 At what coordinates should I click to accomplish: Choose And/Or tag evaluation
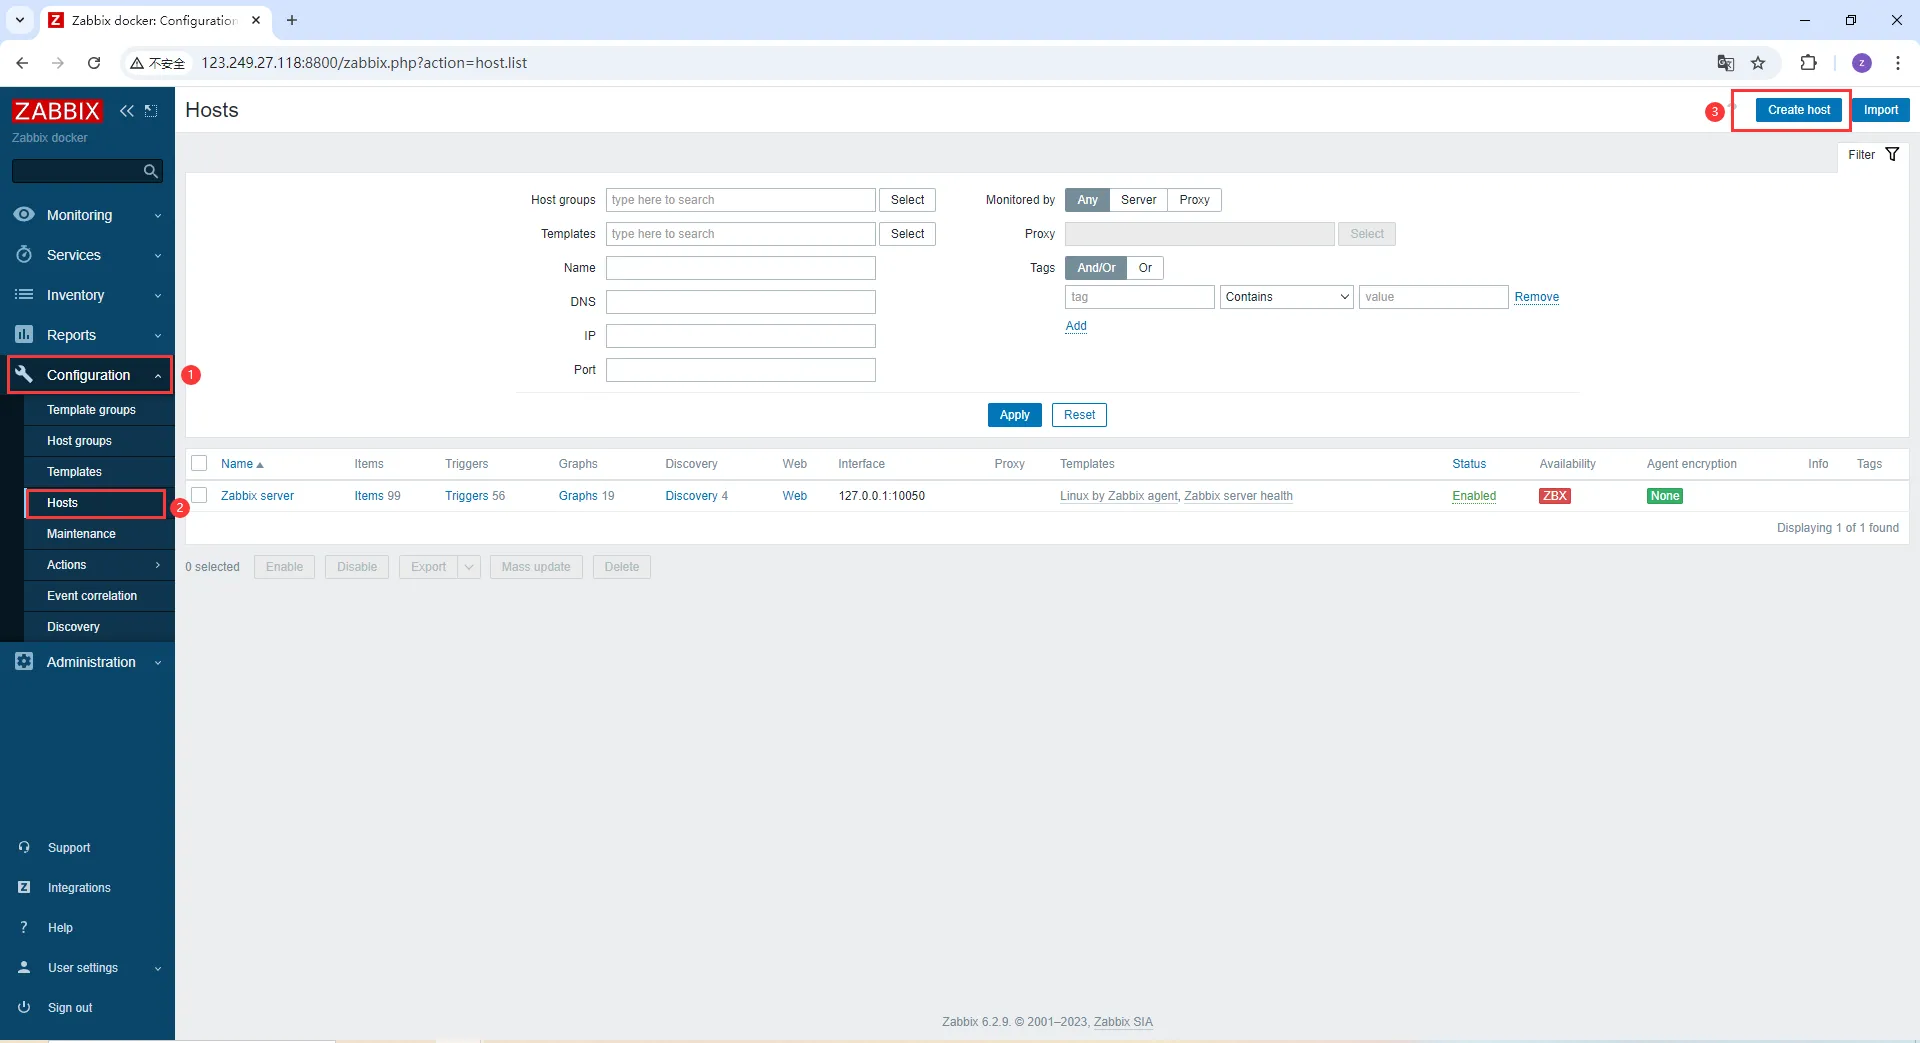point(1096,268)
